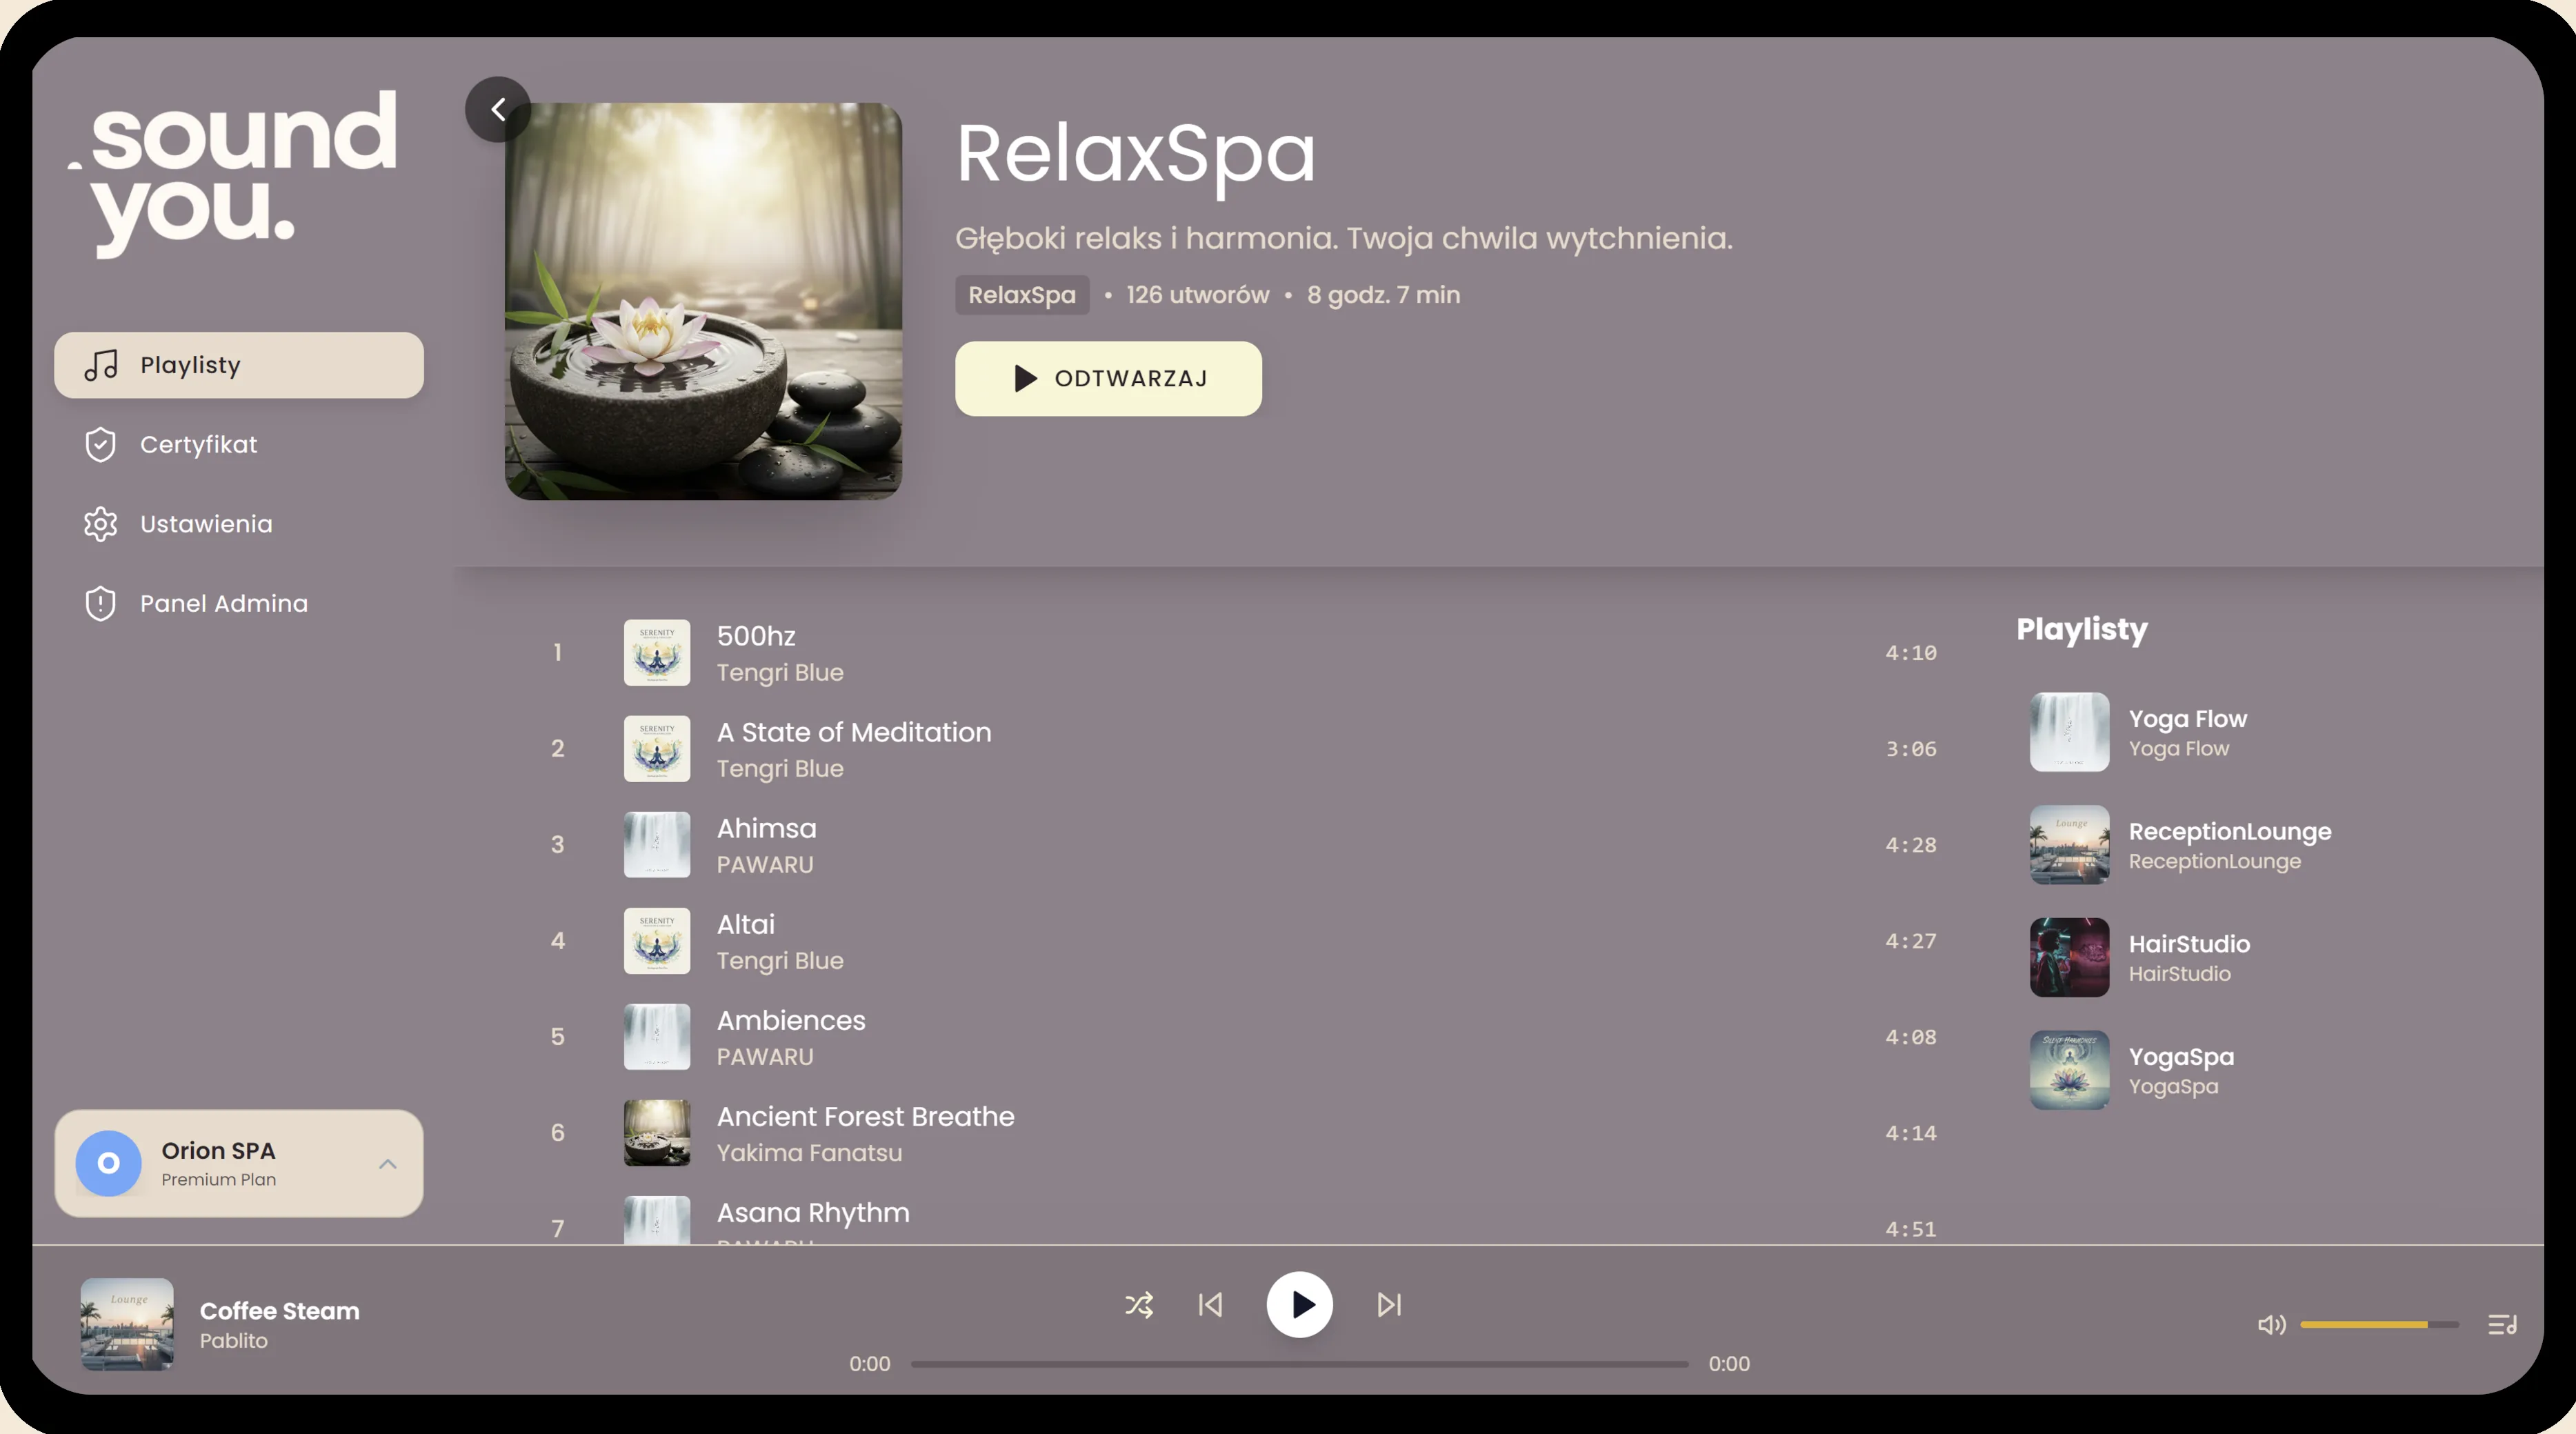Click the back arrow button
This screenshot has height=1434, width=2576.
click(497, 109)
